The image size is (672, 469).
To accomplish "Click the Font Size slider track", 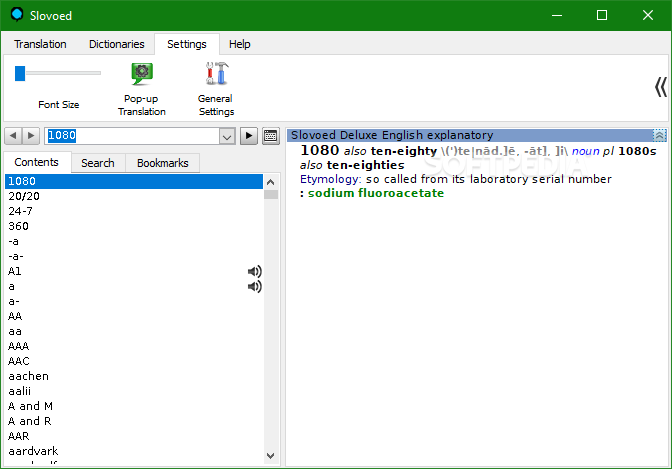I will [x=63, y=73].
